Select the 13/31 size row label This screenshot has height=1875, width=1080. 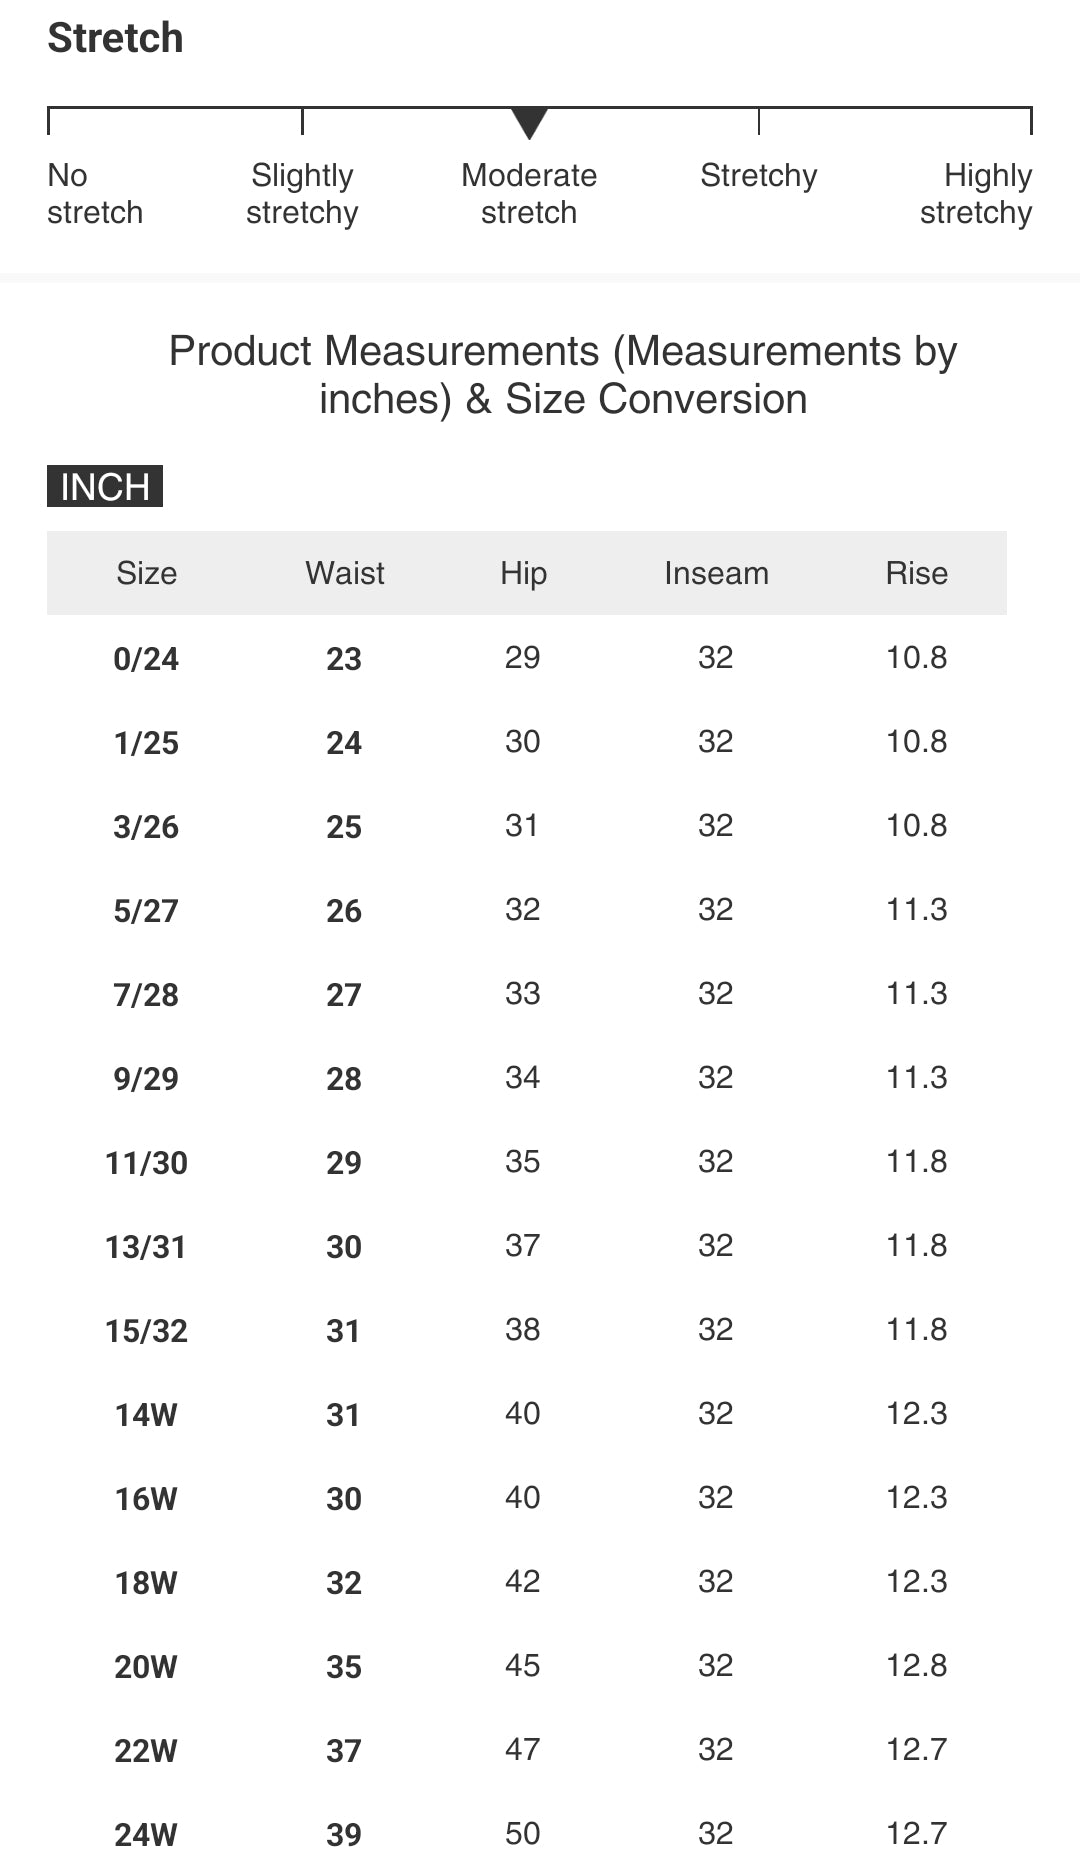pyautogui.click(x=146, y=1247)
